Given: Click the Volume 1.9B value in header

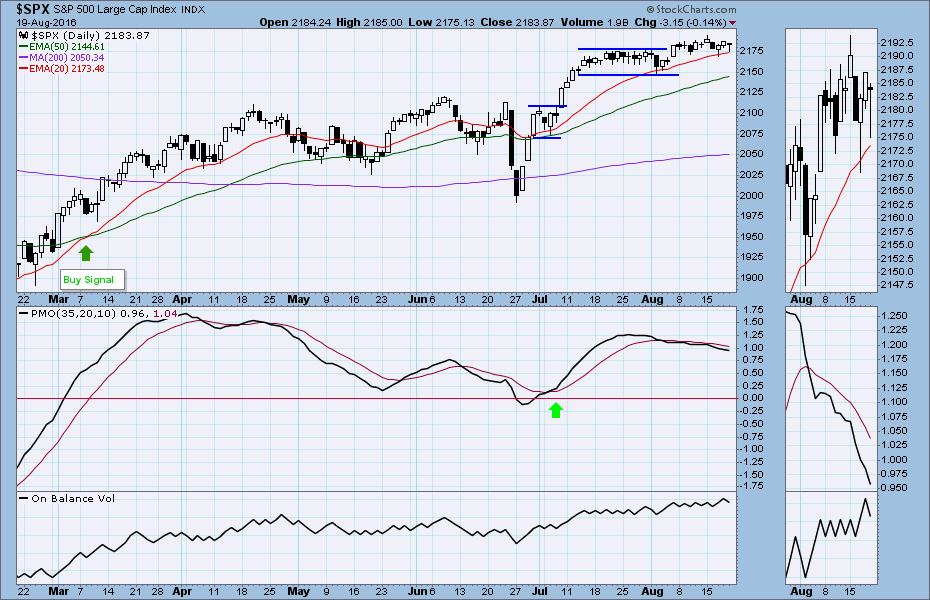Looking at the screenshot, I should (561, 22).
